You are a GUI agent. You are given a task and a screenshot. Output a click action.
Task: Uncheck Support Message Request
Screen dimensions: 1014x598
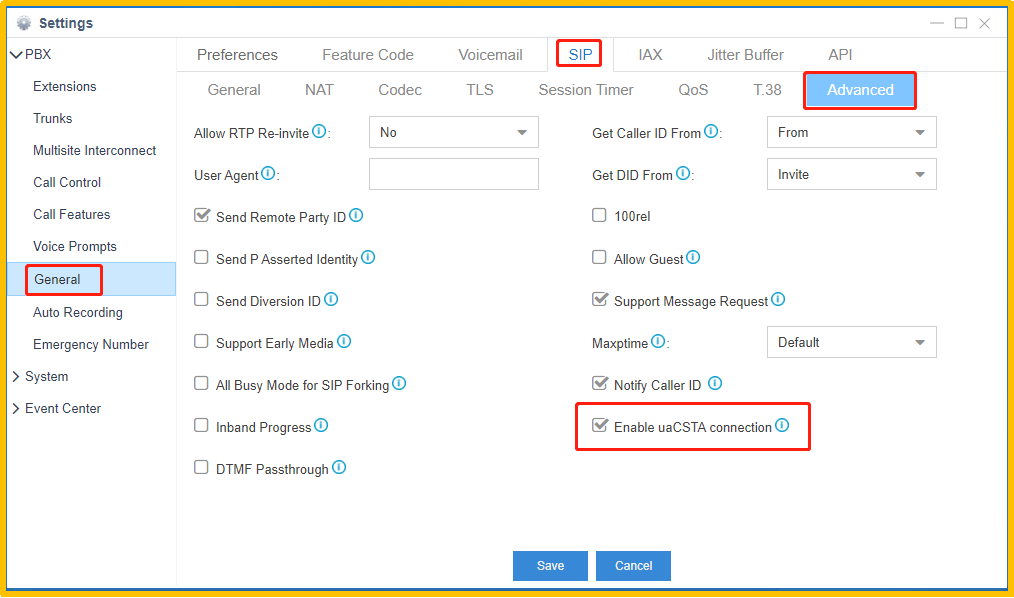click(x=600, y=299)
